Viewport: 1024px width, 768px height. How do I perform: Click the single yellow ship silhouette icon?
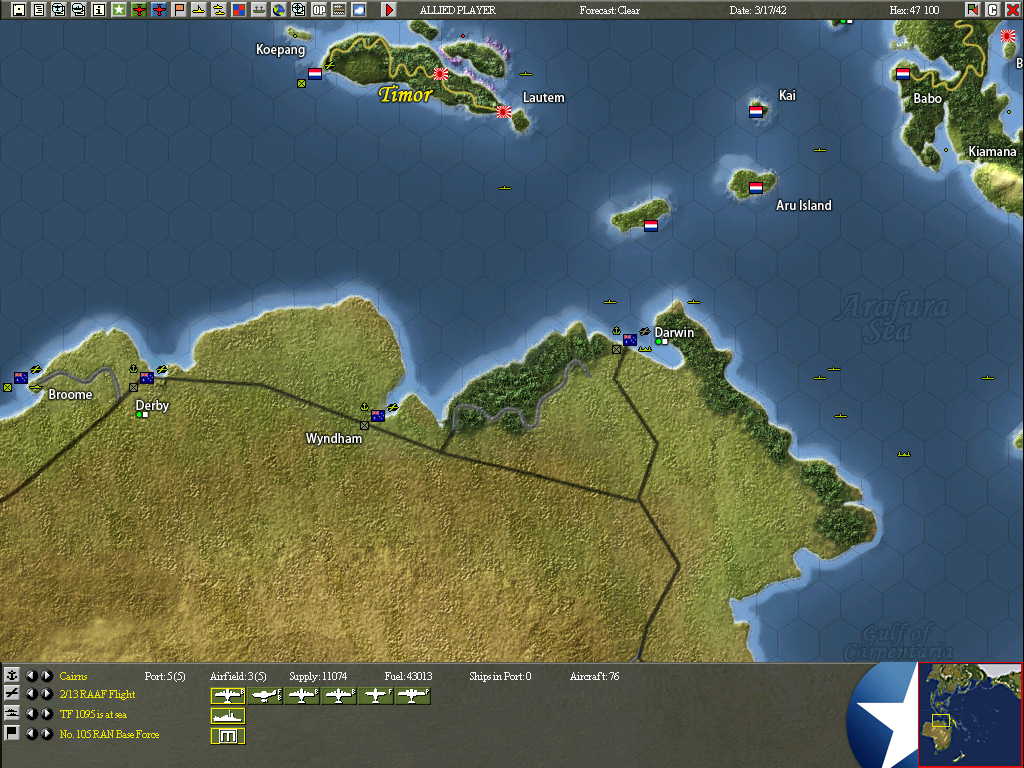pos(199,10)
